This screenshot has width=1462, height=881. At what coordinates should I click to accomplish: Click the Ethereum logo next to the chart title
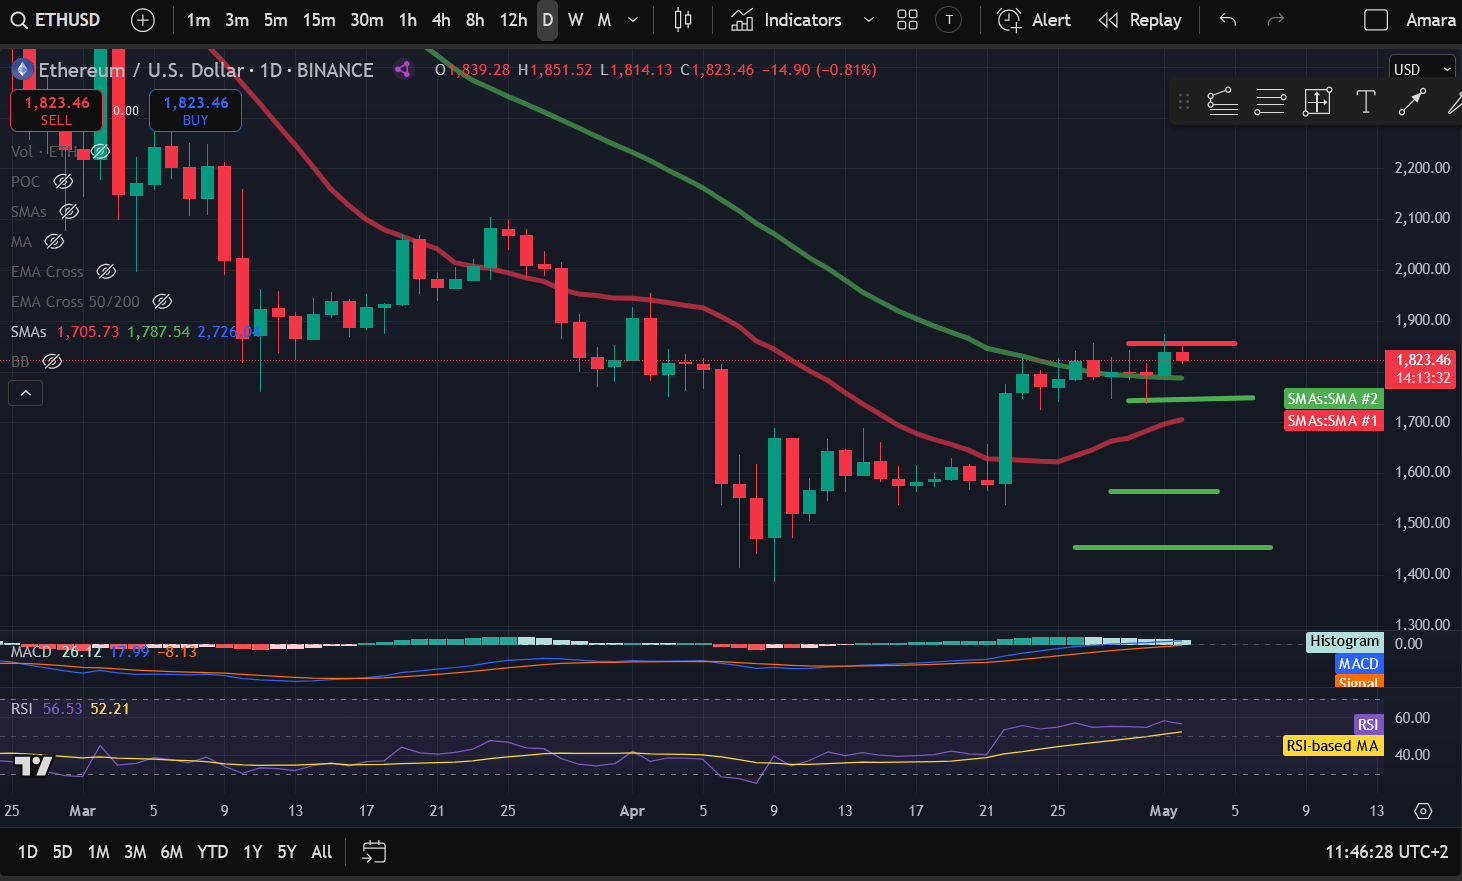coord(22,70)
